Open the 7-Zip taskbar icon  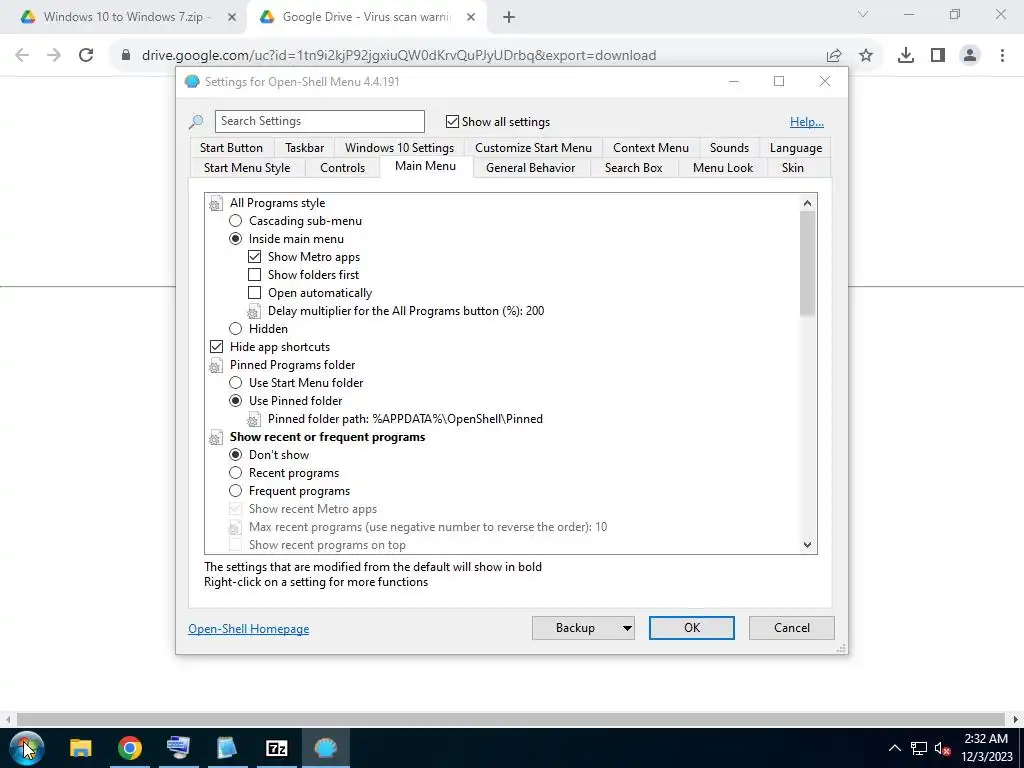pos(277,748)
